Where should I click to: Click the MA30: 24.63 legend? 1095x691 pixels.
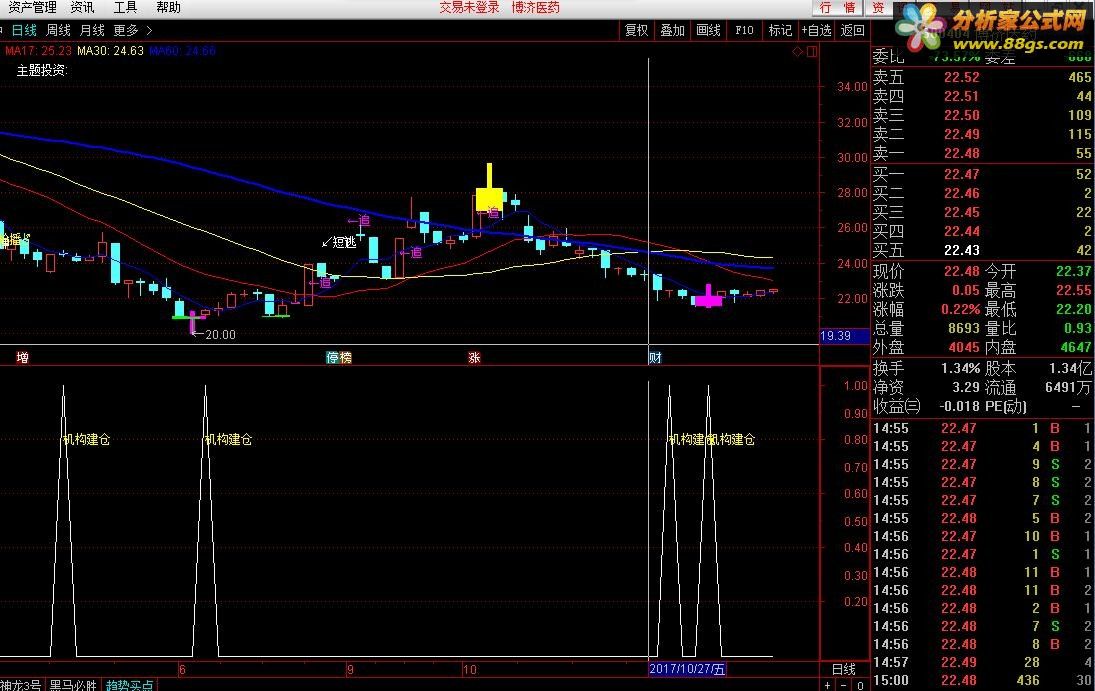(110, 50)
